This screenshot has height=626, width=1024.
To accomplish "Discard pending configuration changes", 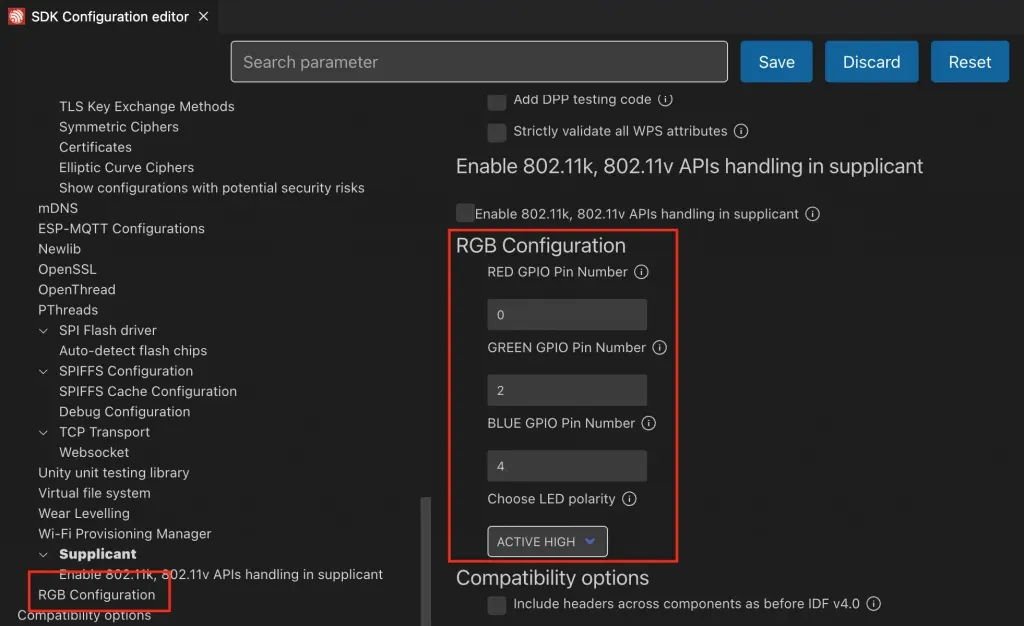I will point(871,61).
